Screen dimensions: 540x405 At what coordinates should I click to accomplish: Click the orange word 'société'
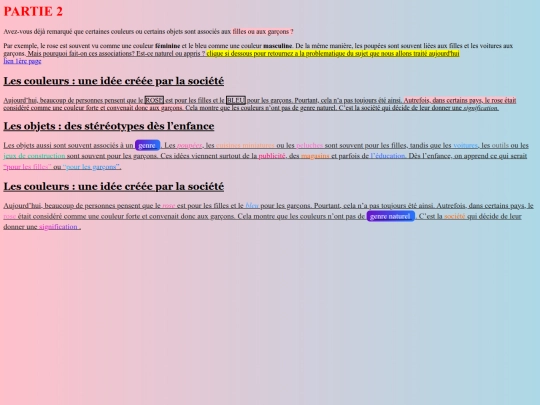(x=455, y=217)
